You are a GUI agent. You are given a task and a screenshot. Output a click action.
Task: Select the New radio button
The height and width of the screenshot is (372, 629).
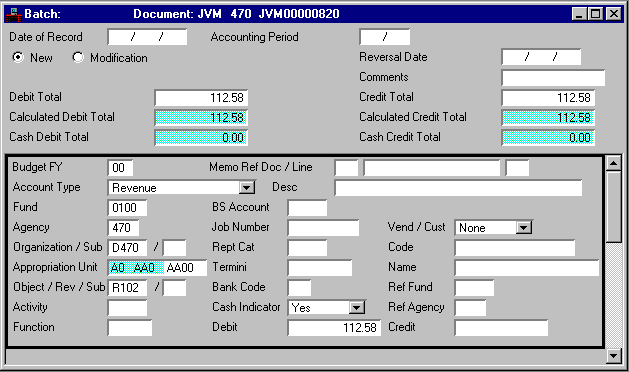(18, 57)
